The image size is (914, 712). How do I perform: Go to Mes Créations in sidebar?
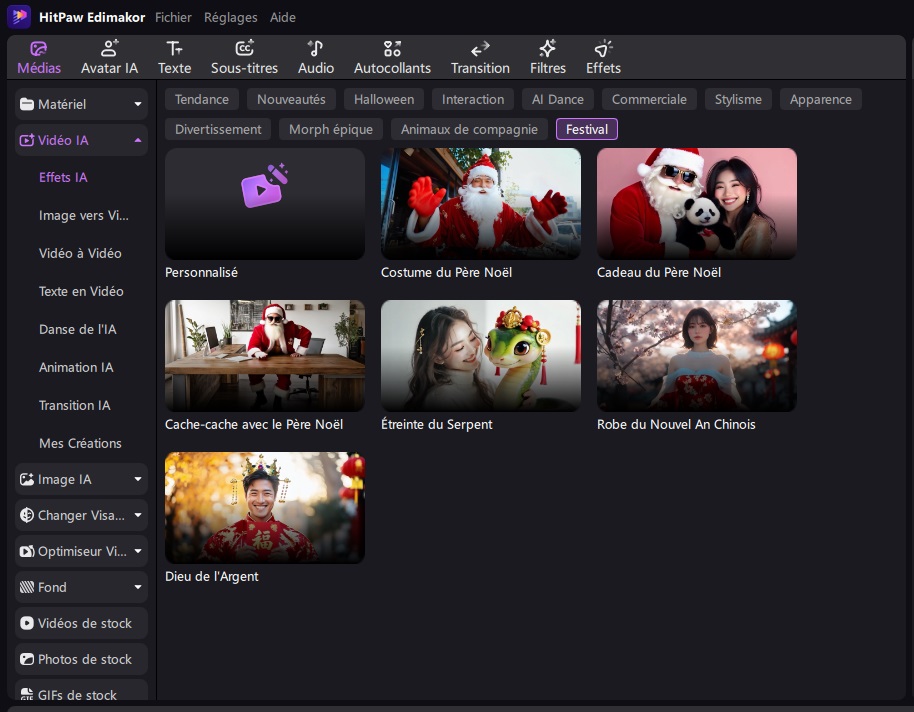click(80, 443)
